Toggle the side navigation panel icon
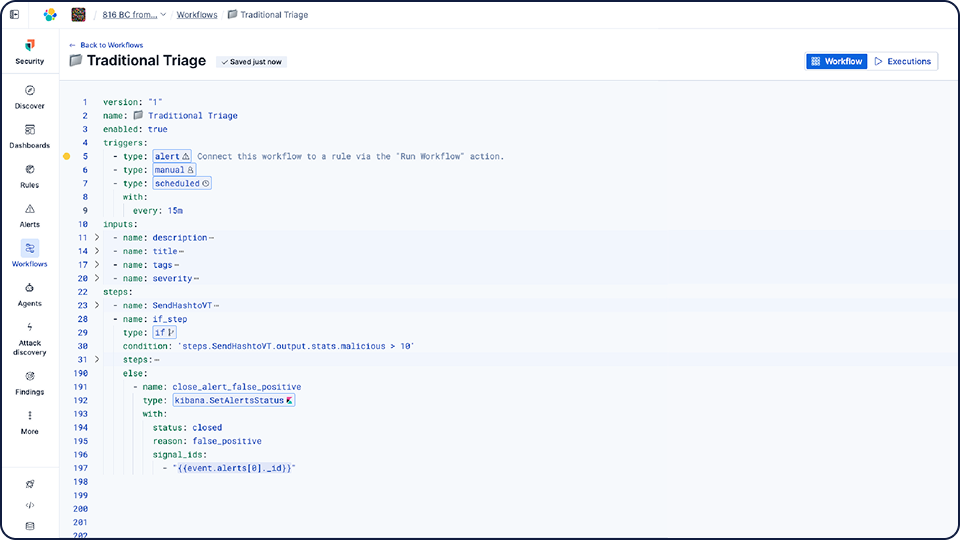The image size is (960, 540). tap(15, 15)
